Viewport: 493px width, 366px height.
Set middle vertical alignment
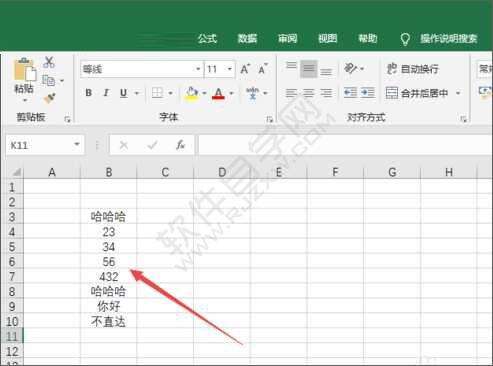(309, 69)
